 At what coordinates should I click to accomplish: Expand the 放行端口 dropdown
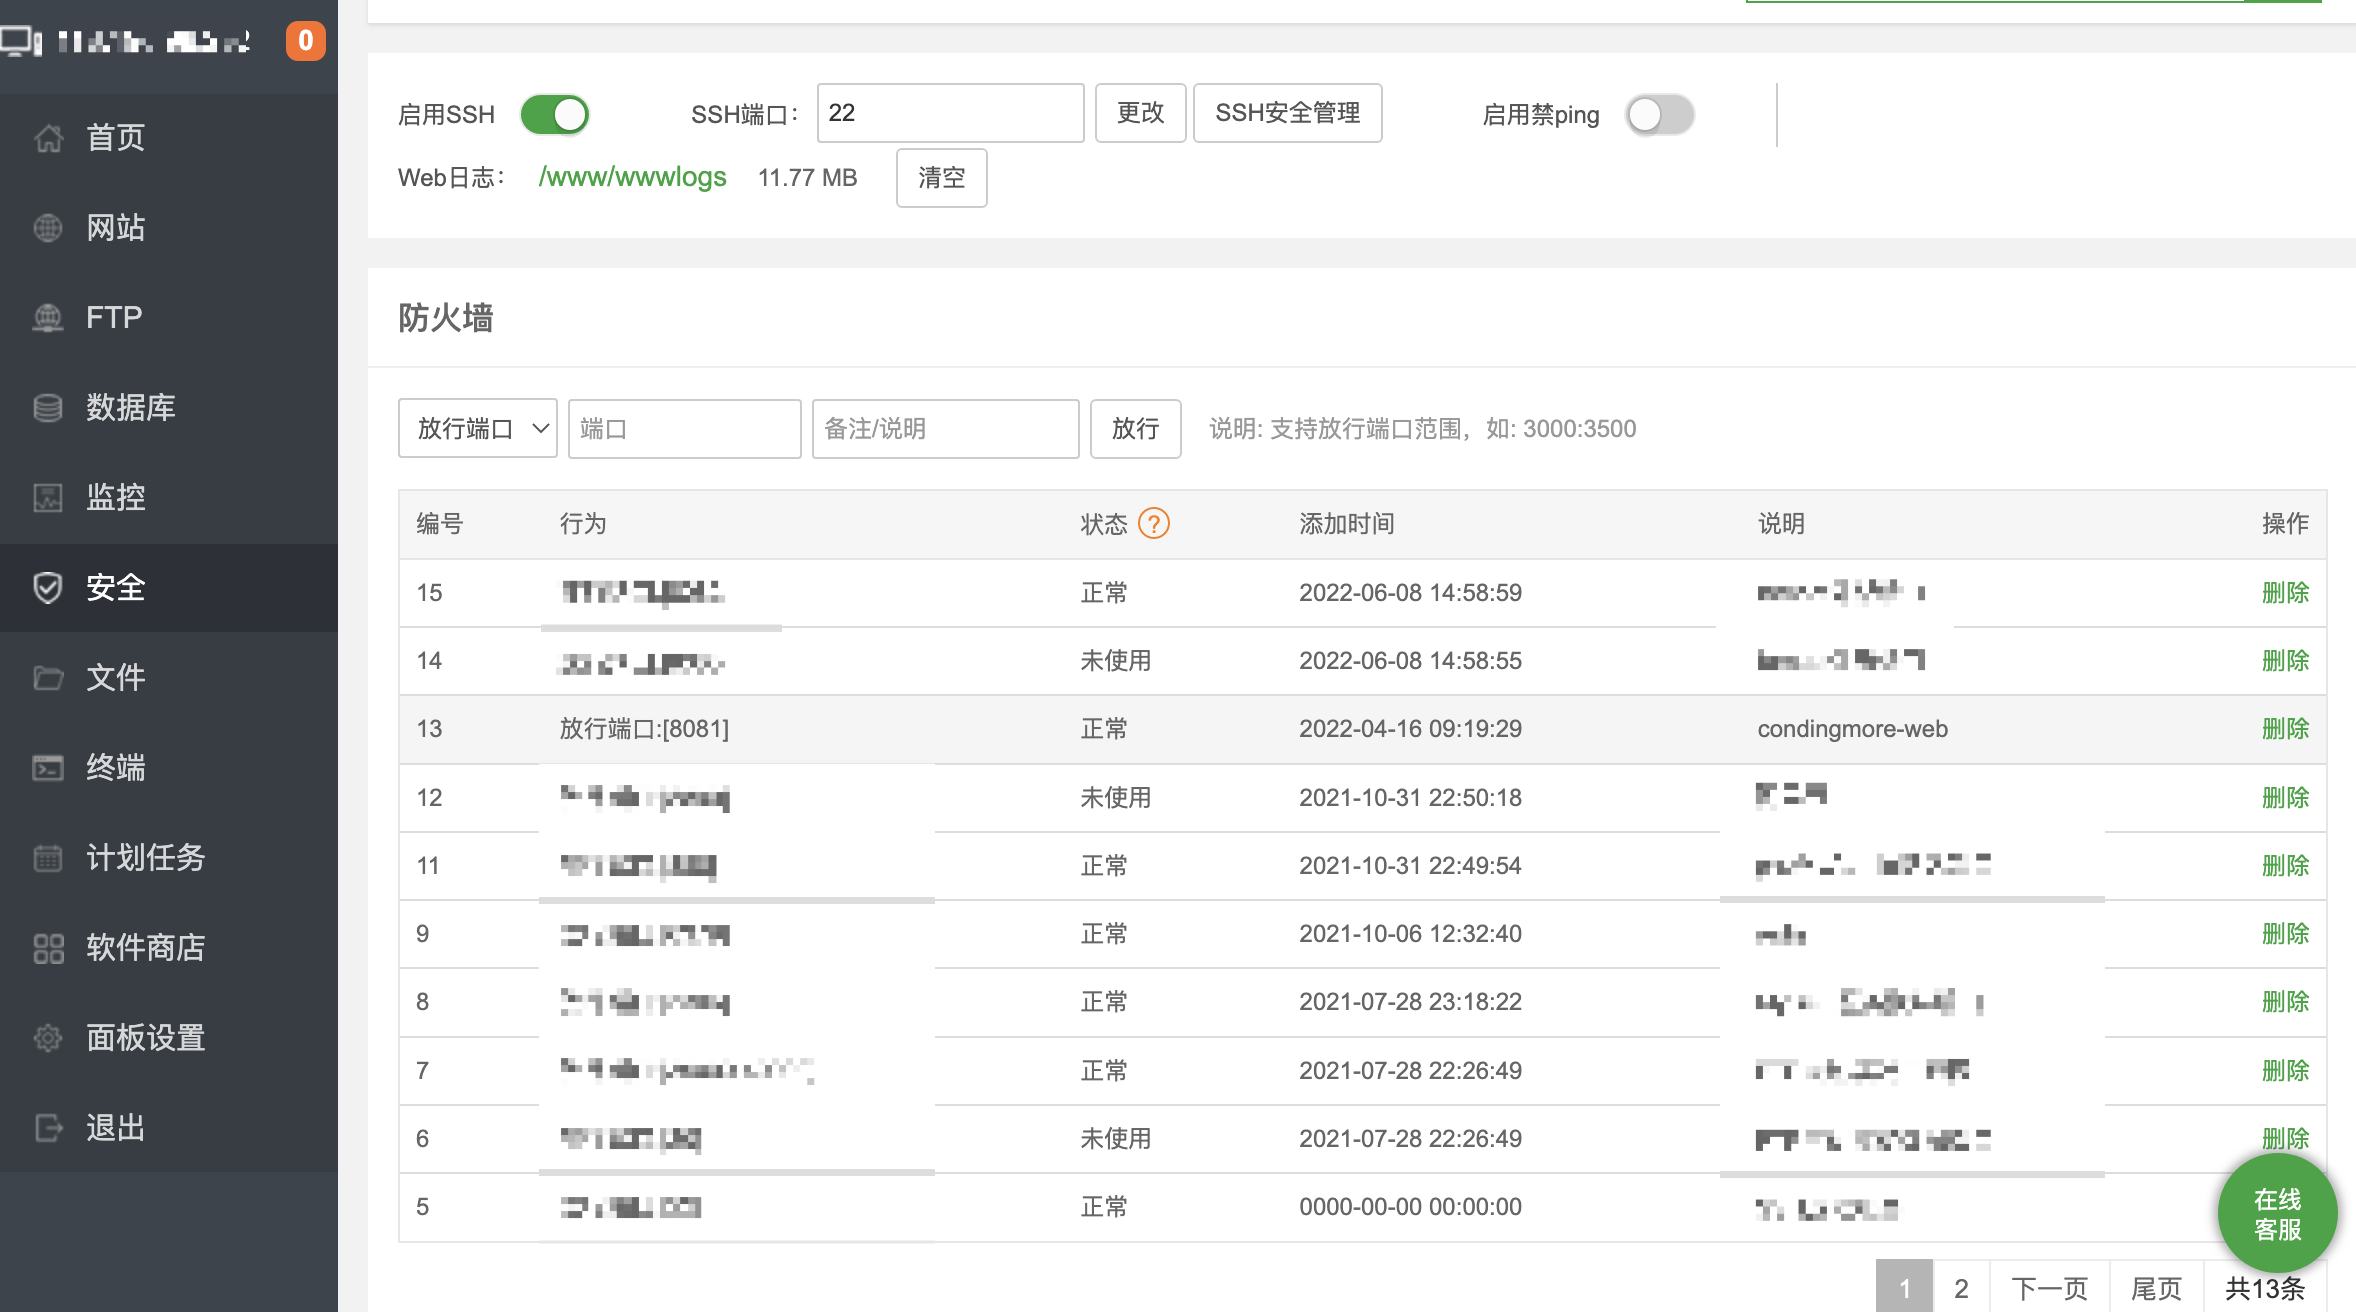click(x=478, y=429)
